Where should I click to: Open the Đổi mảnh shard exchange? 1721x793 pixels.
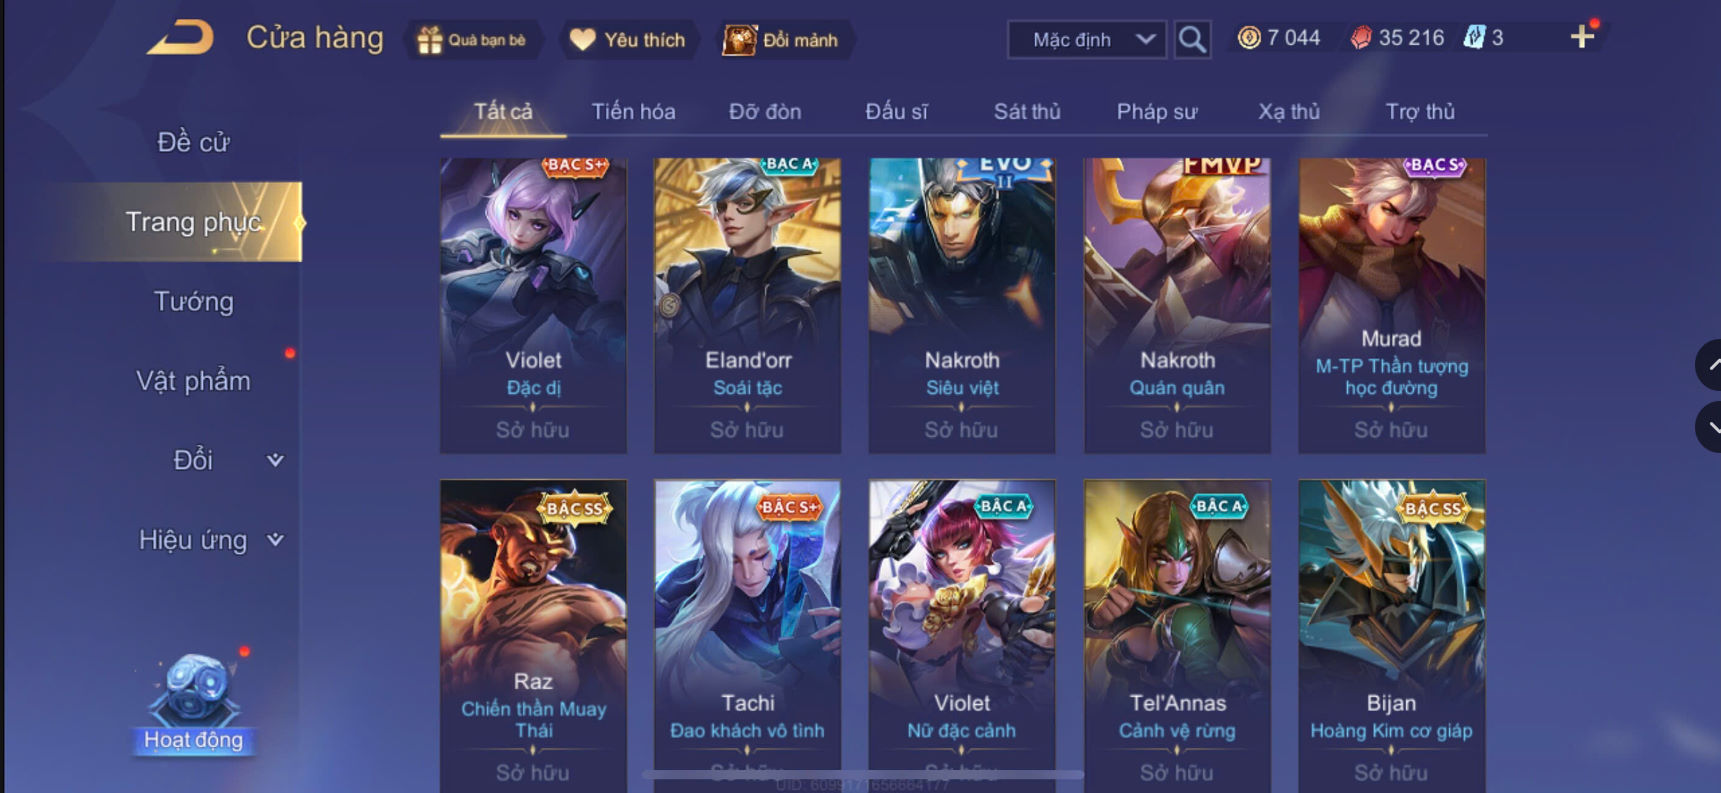[x=783, y=40]
